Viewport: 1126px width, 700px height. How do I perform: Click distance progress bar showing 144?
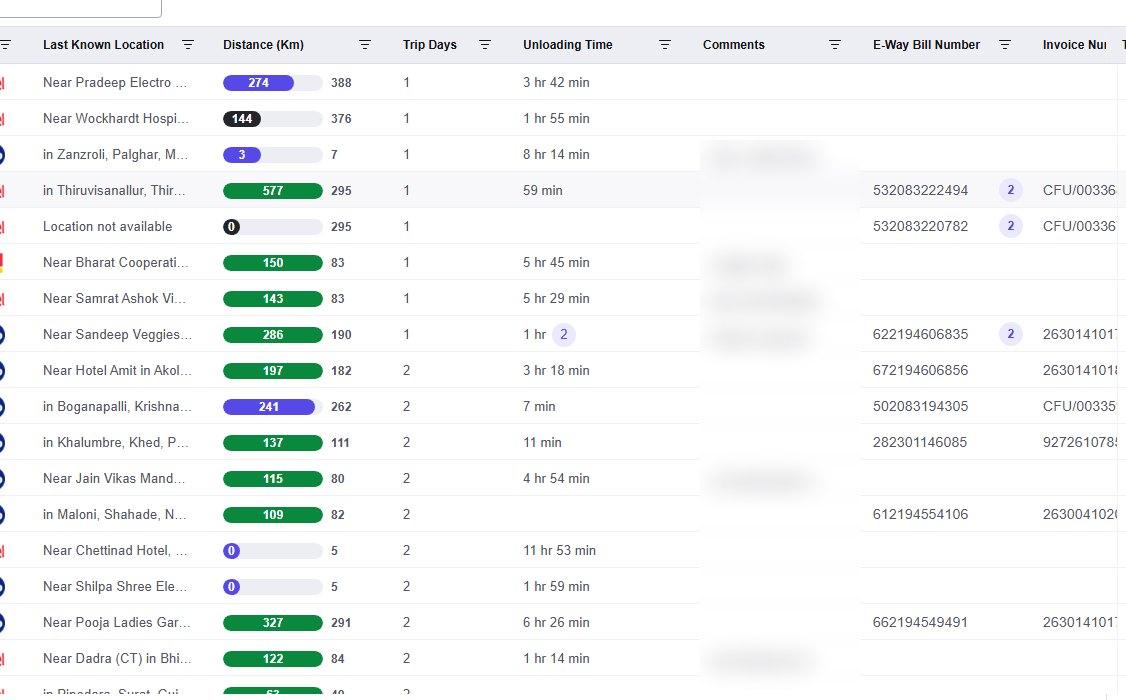273,118
